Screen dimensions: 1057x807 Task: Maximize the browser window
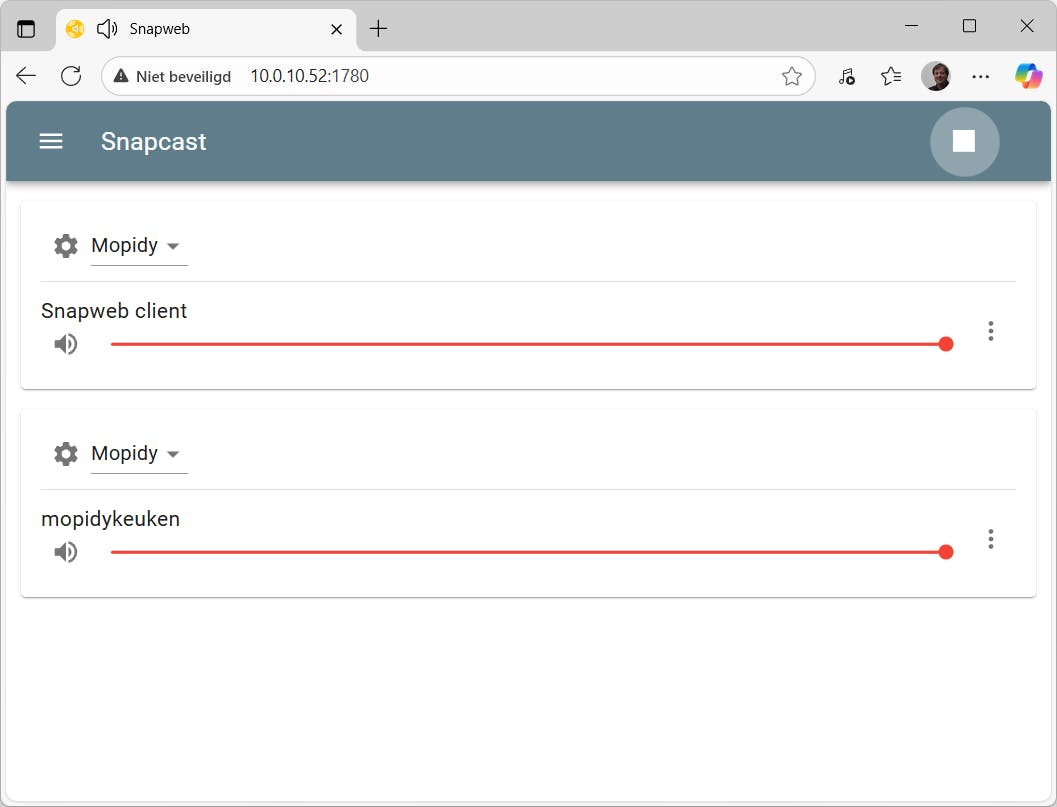tap(969, 26)
